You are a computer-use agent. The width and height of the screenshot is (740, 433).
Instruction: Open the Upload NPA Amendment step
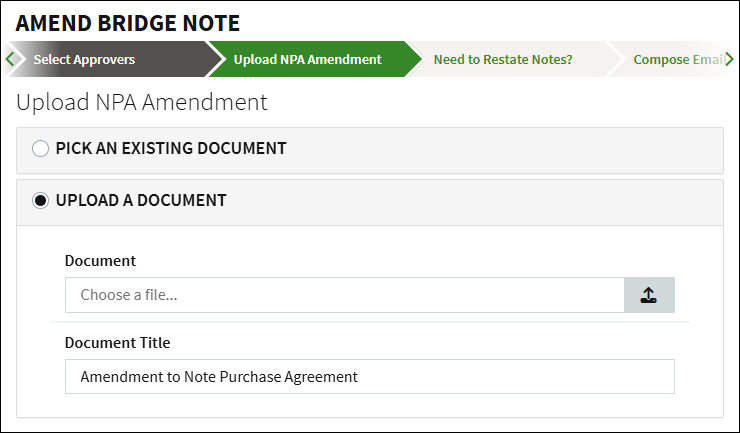(307, 60)
